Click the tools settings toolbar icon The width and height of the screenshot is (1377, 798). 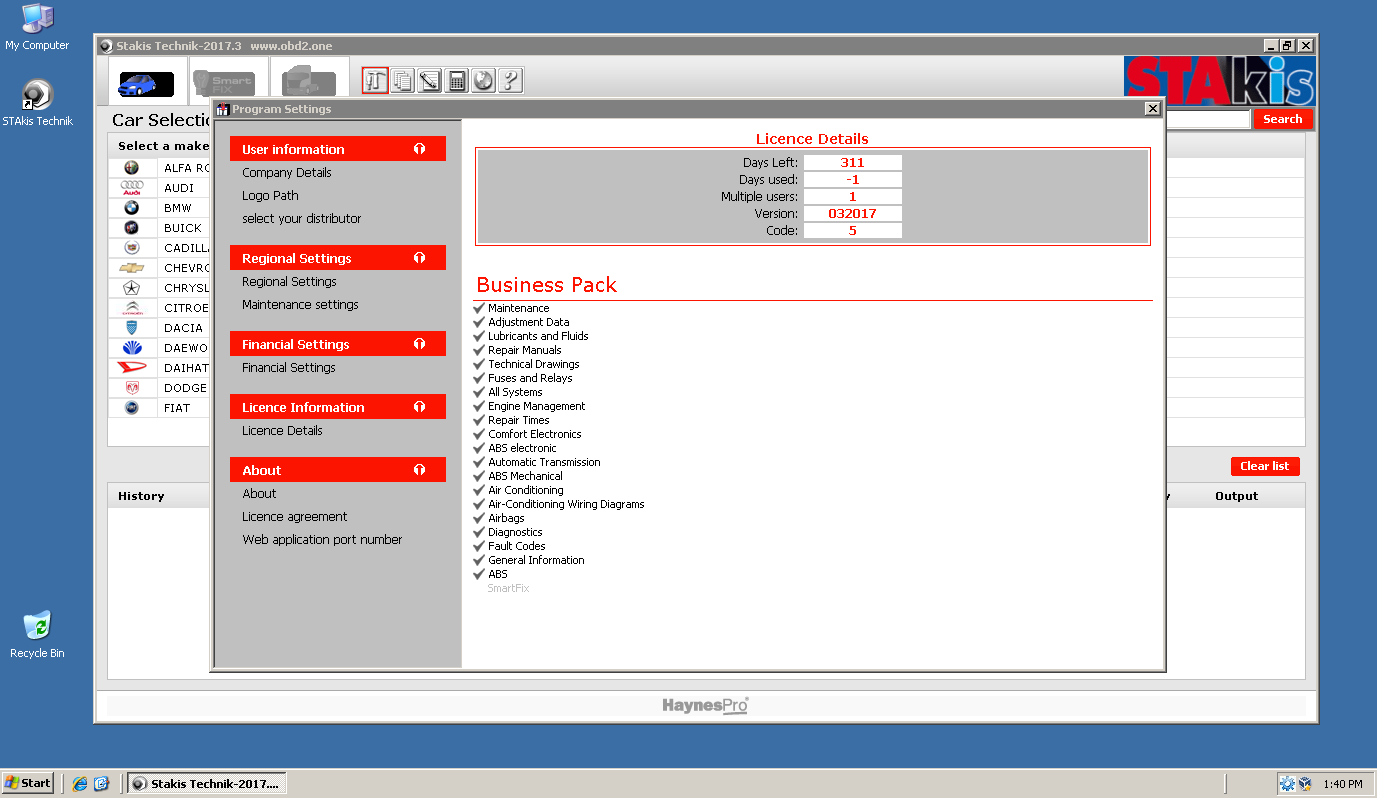click(x=375, y=80)
